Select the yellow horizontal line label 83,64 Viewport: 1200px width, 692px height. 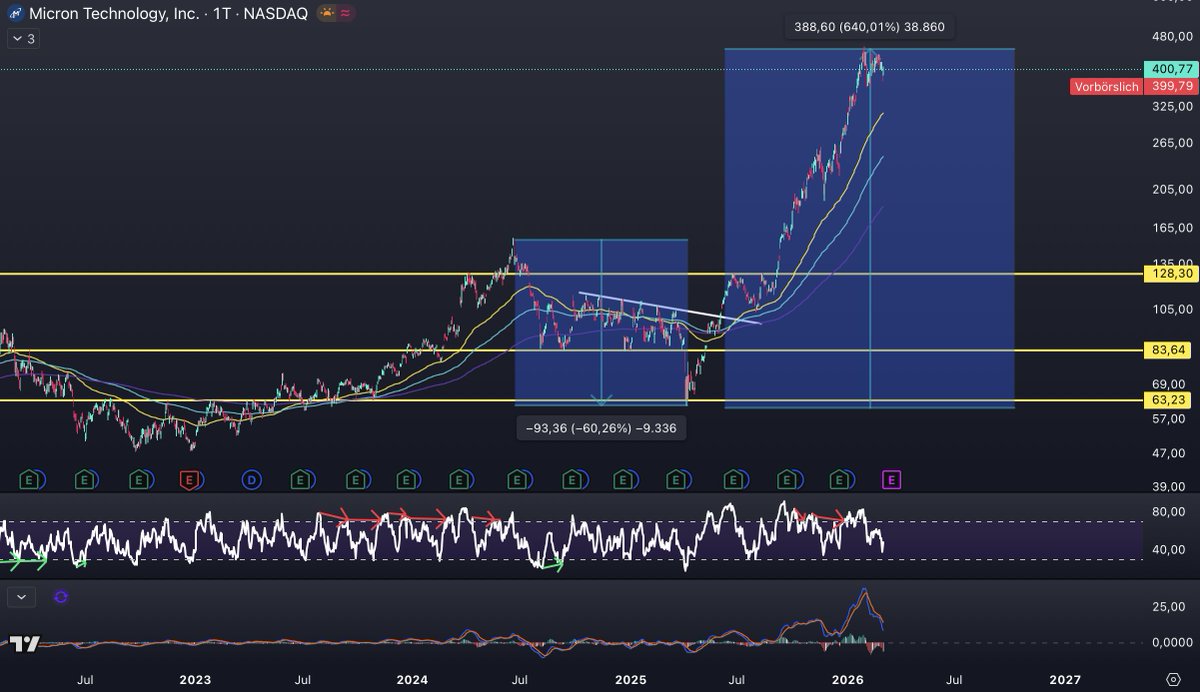1169,350
